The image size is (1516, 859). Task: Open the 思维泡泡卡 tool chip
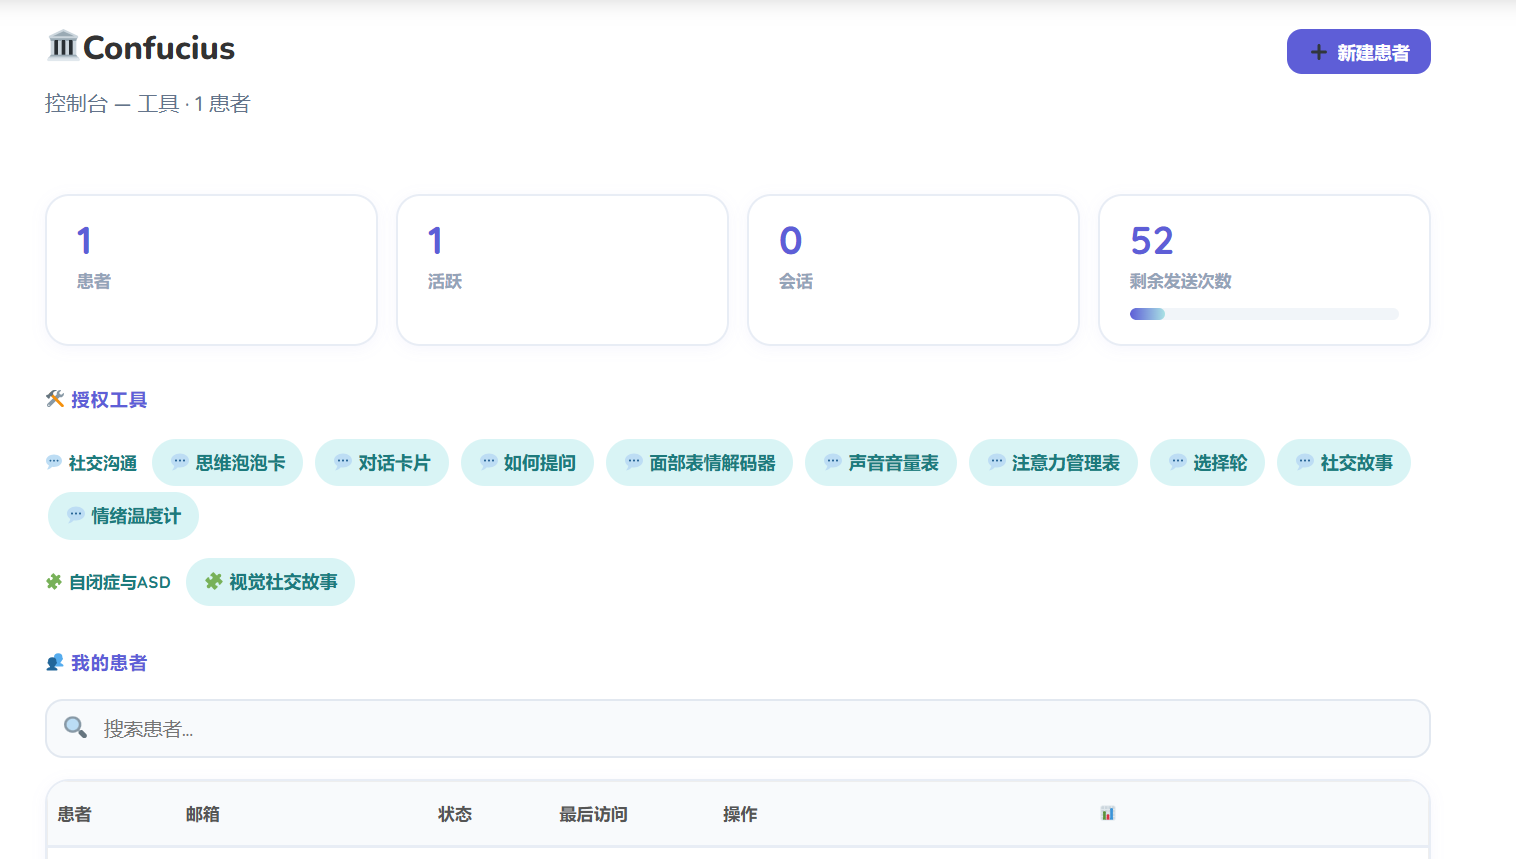coord(227,463)
